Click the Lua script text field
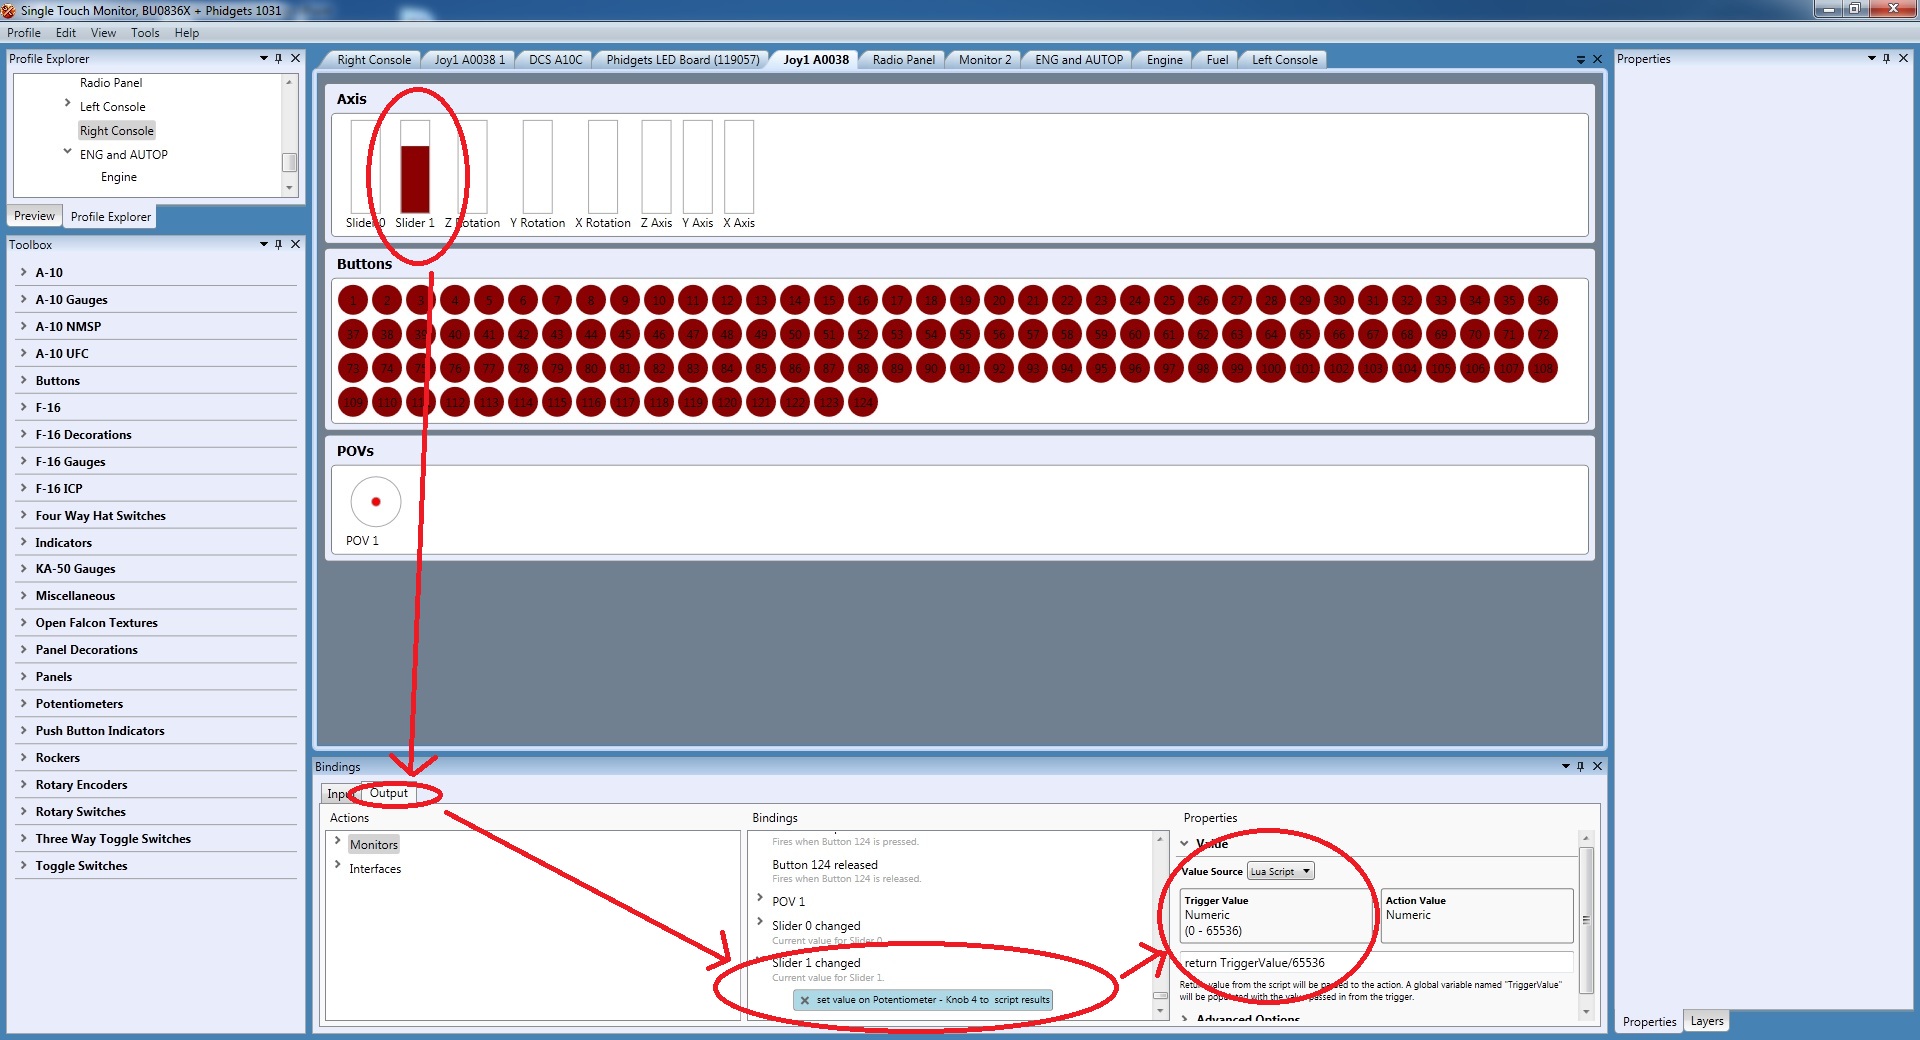Viewport: 1920px width, 1040px height. 1376,963
